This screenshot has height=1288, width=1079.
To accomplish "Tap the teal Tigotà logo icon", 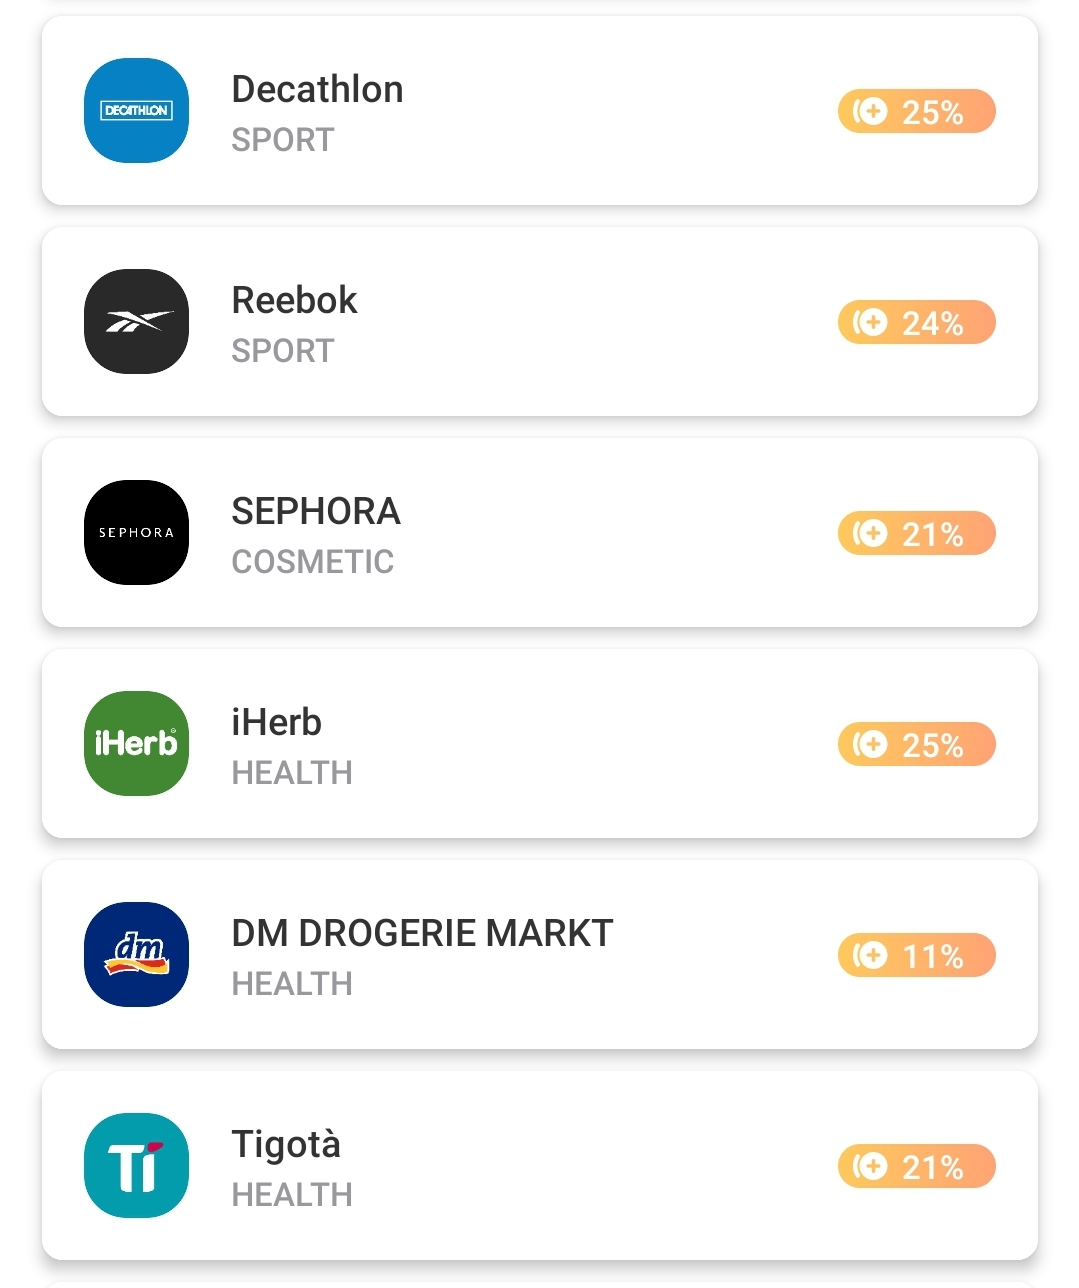I will click(136, 1166).
